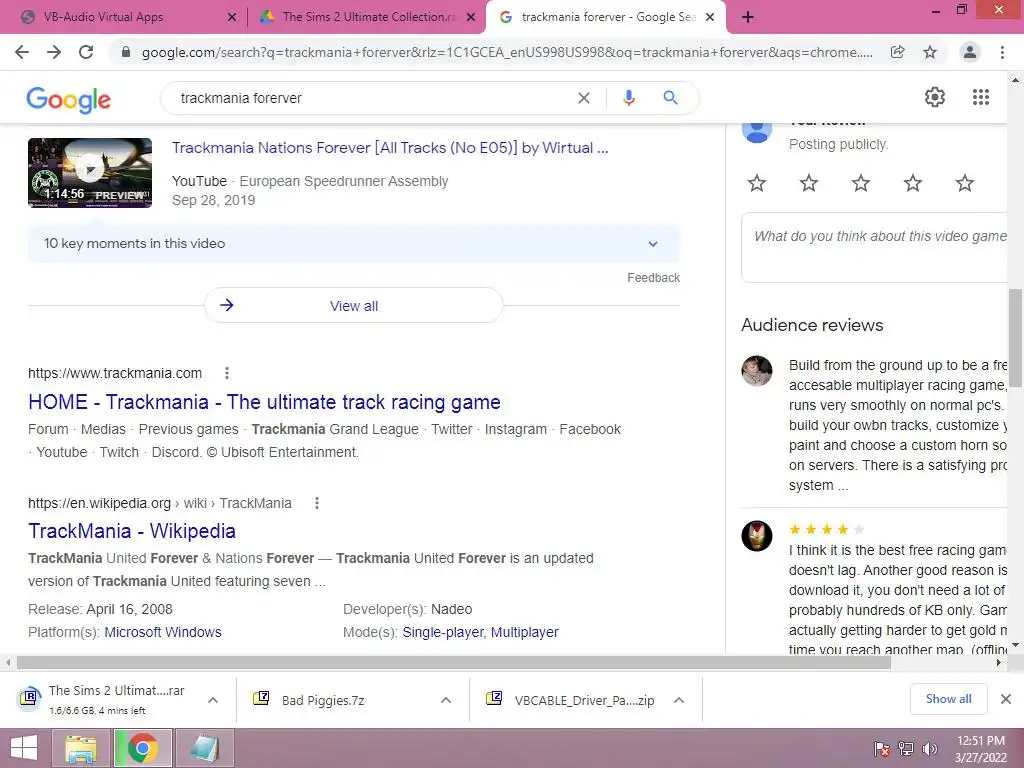Image resolution: width=1024 pixels, height=768 pixels.
Task: Submit search with the magnifier icon
Action: [670, 98]
